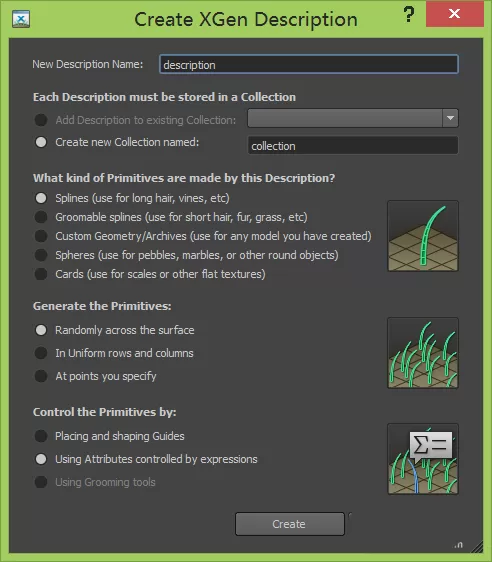The width and height of the screenshot is (492, 562).
Task: Click the 'Create XGen Description' window title
Action: point(246,19)
